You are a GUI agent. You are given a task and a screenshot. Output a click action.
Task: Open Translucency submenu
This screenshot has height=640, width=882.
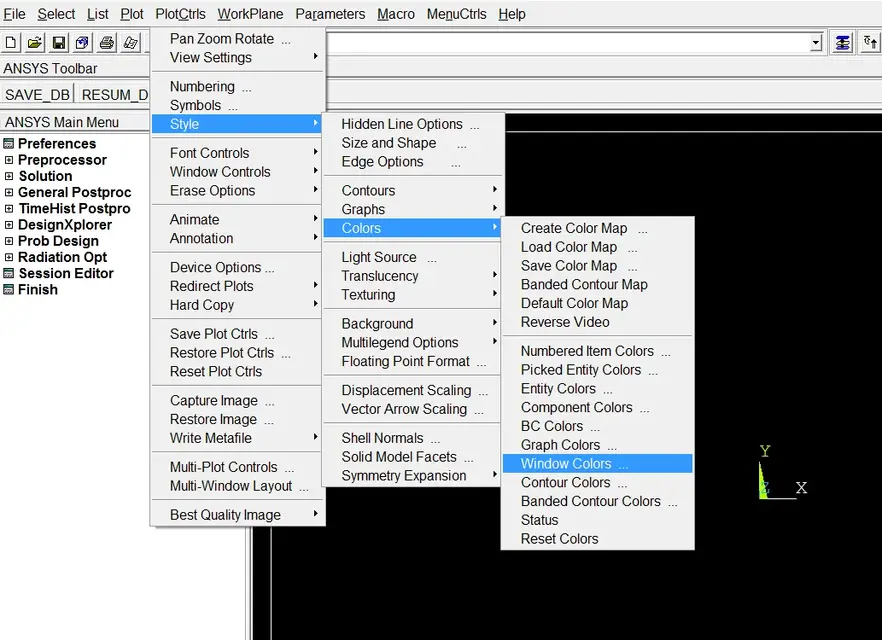pyautogui.click(x=412, y=276)
